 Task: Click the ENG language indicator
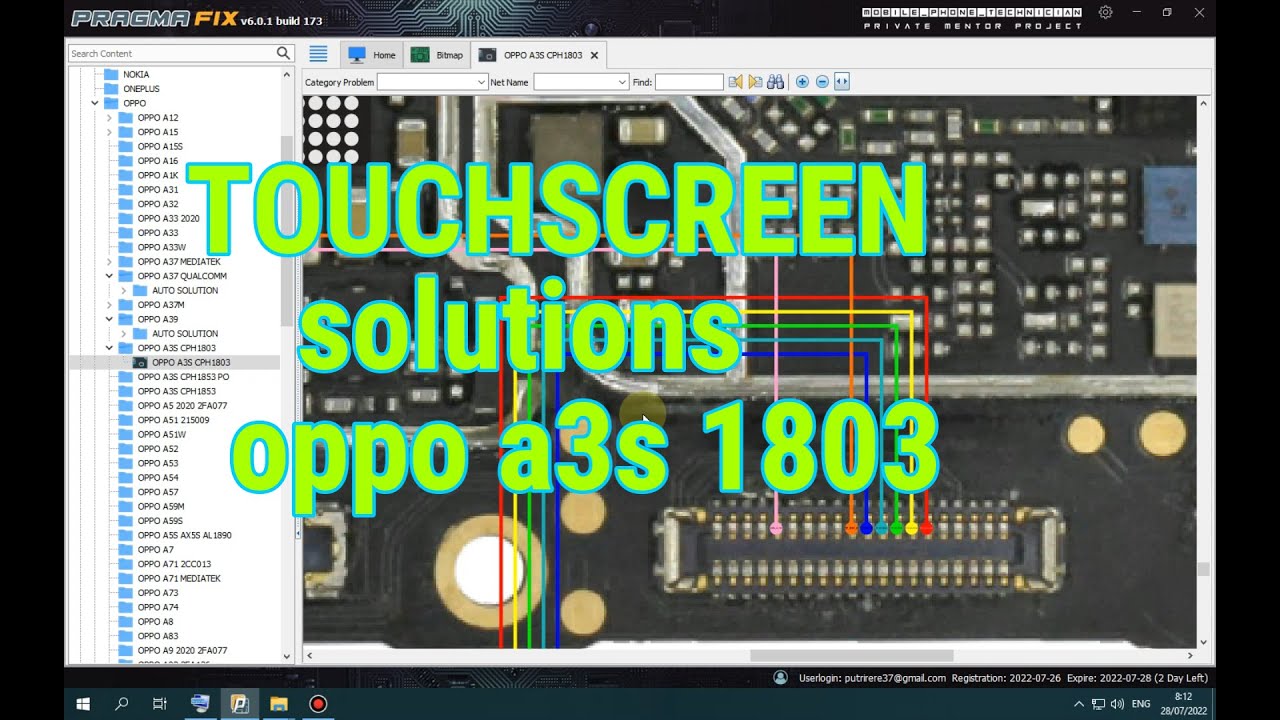1141,704
